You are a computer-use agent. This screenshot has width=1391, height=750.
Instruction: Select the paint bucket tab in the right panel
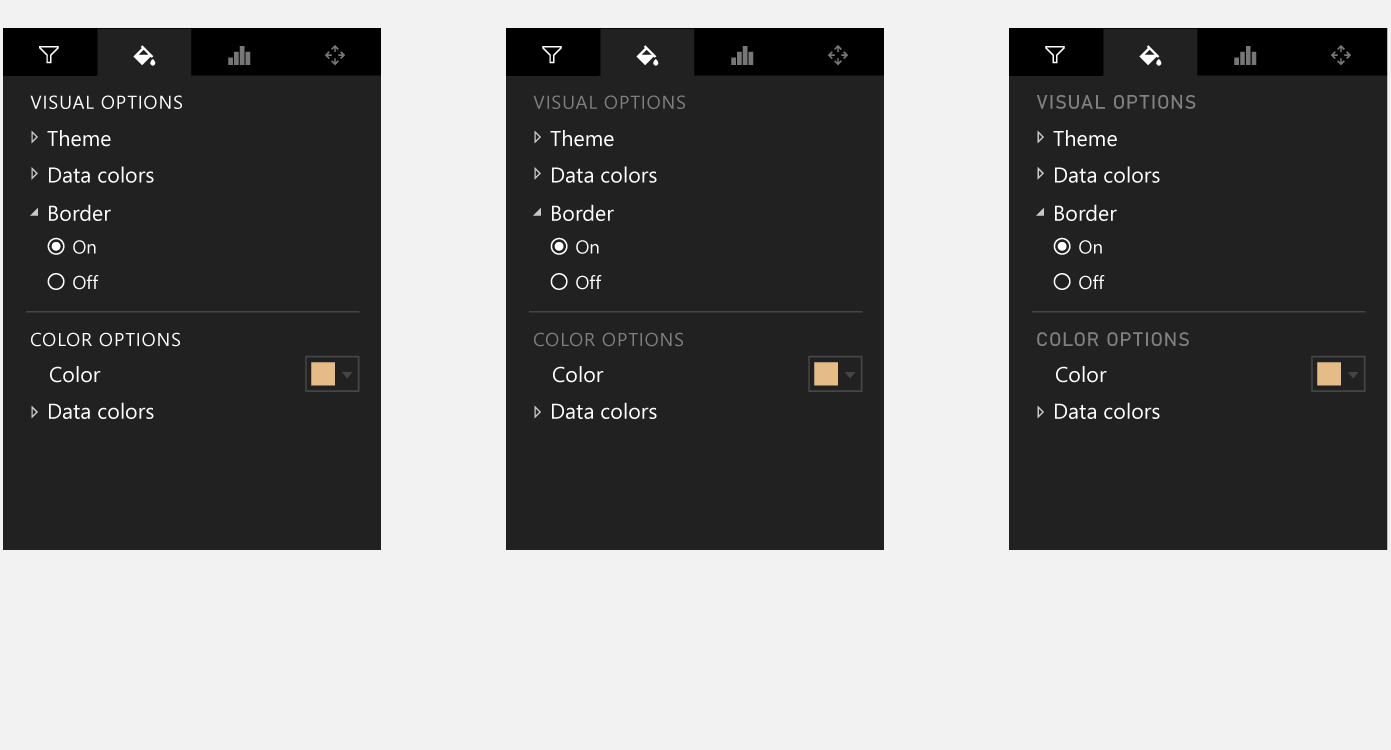(1150, 53)
